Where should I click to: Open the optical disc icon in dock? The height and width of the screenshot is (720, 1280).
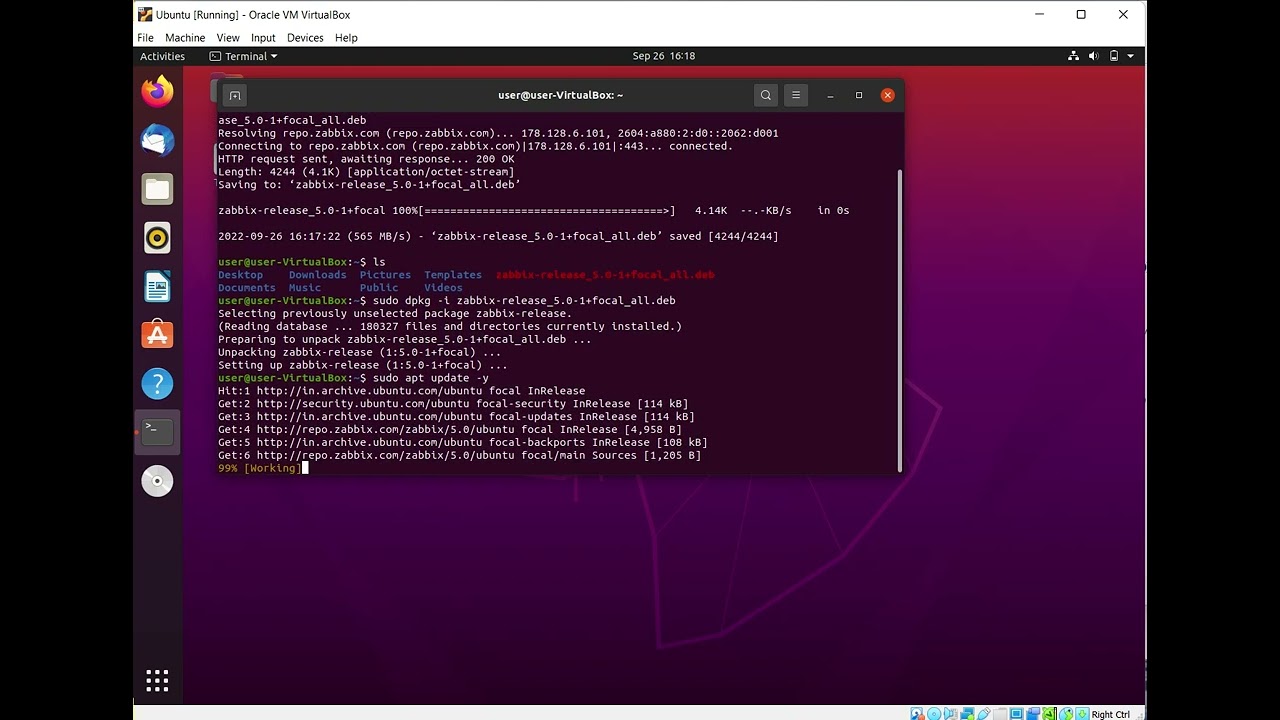157,481
